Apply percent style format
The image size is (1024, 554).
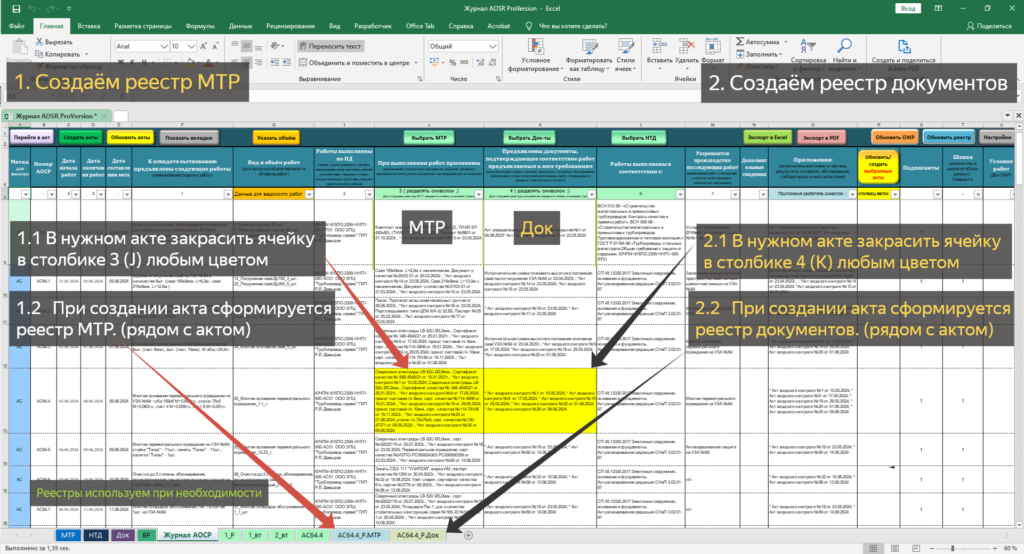[x=453, y=63]
